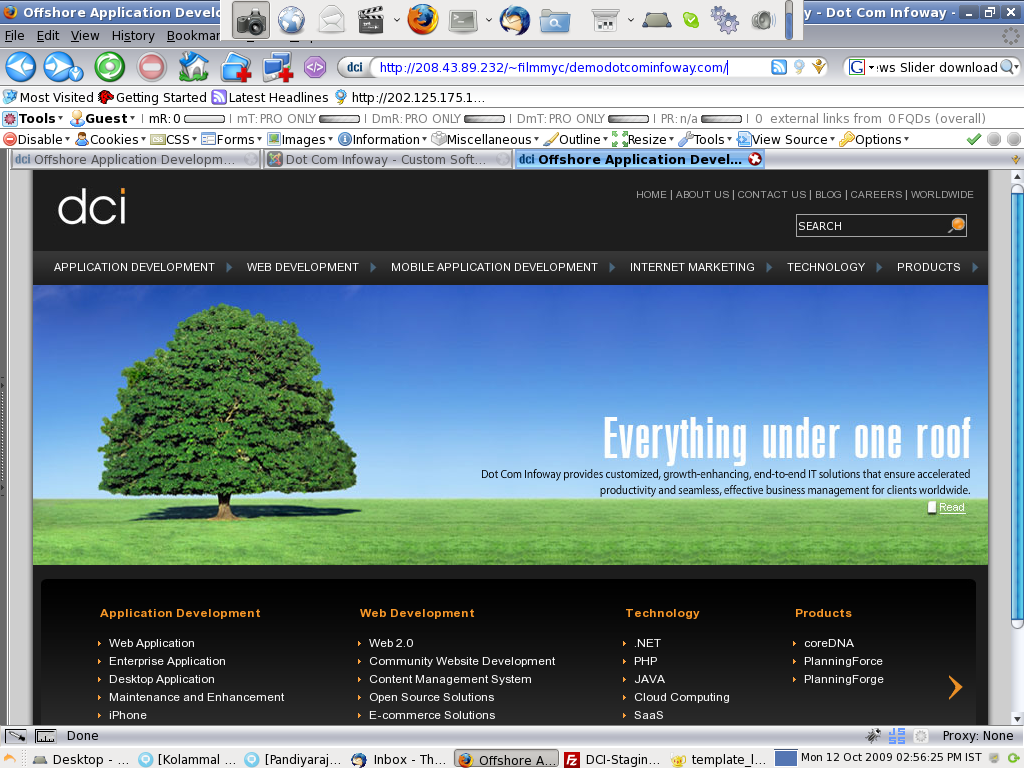Click the search magnifier in the browser search box
Image resolution: width=1024 pixels, height=768 pixels.
click(1008, 67)
